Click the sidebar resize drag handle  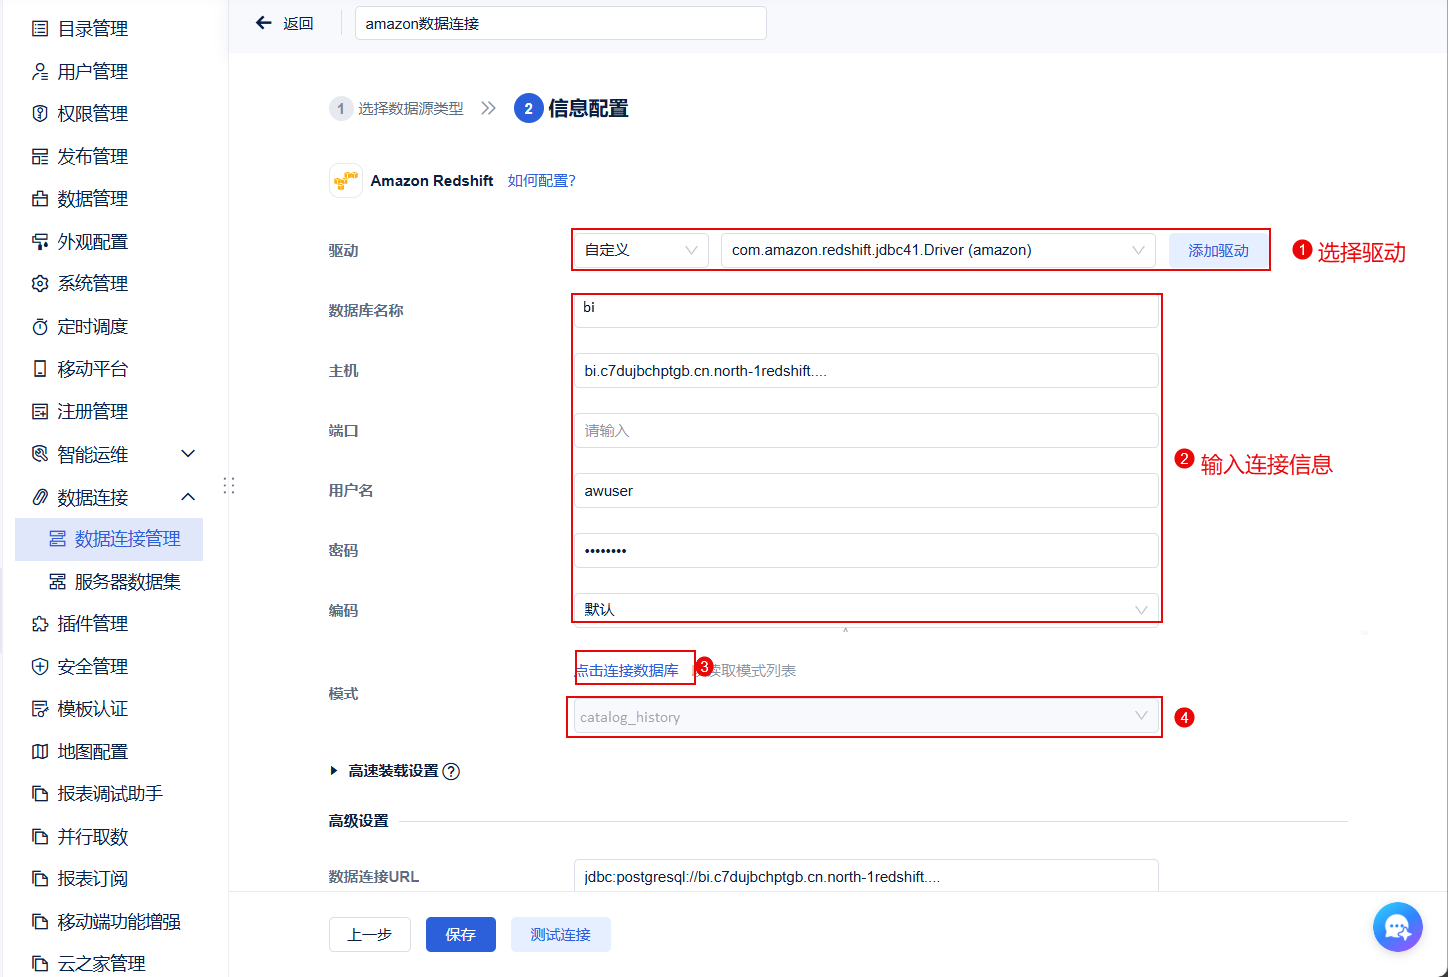coord(229,485)
